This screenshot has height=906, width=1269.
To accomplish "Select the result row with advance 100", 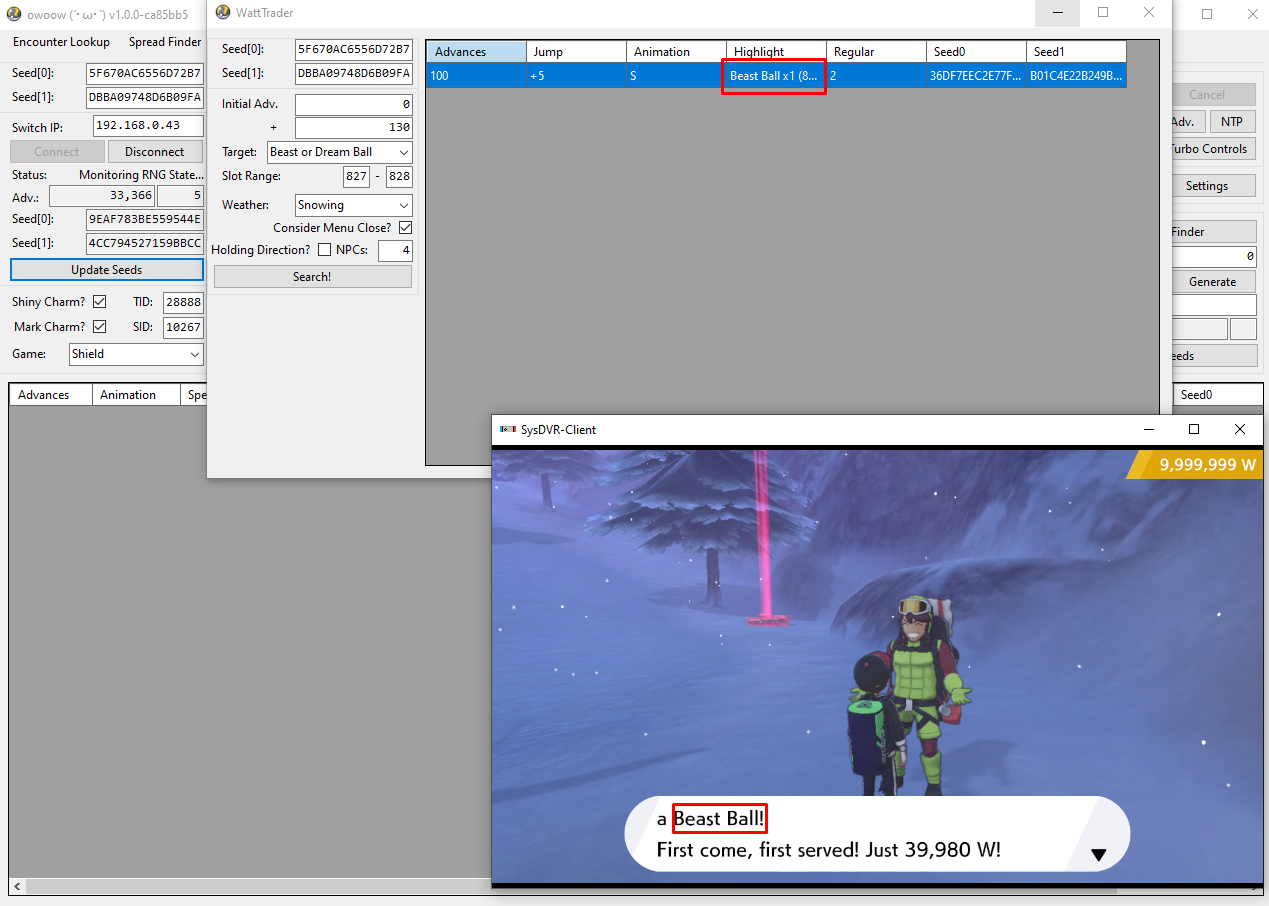I will pos(776,75).
